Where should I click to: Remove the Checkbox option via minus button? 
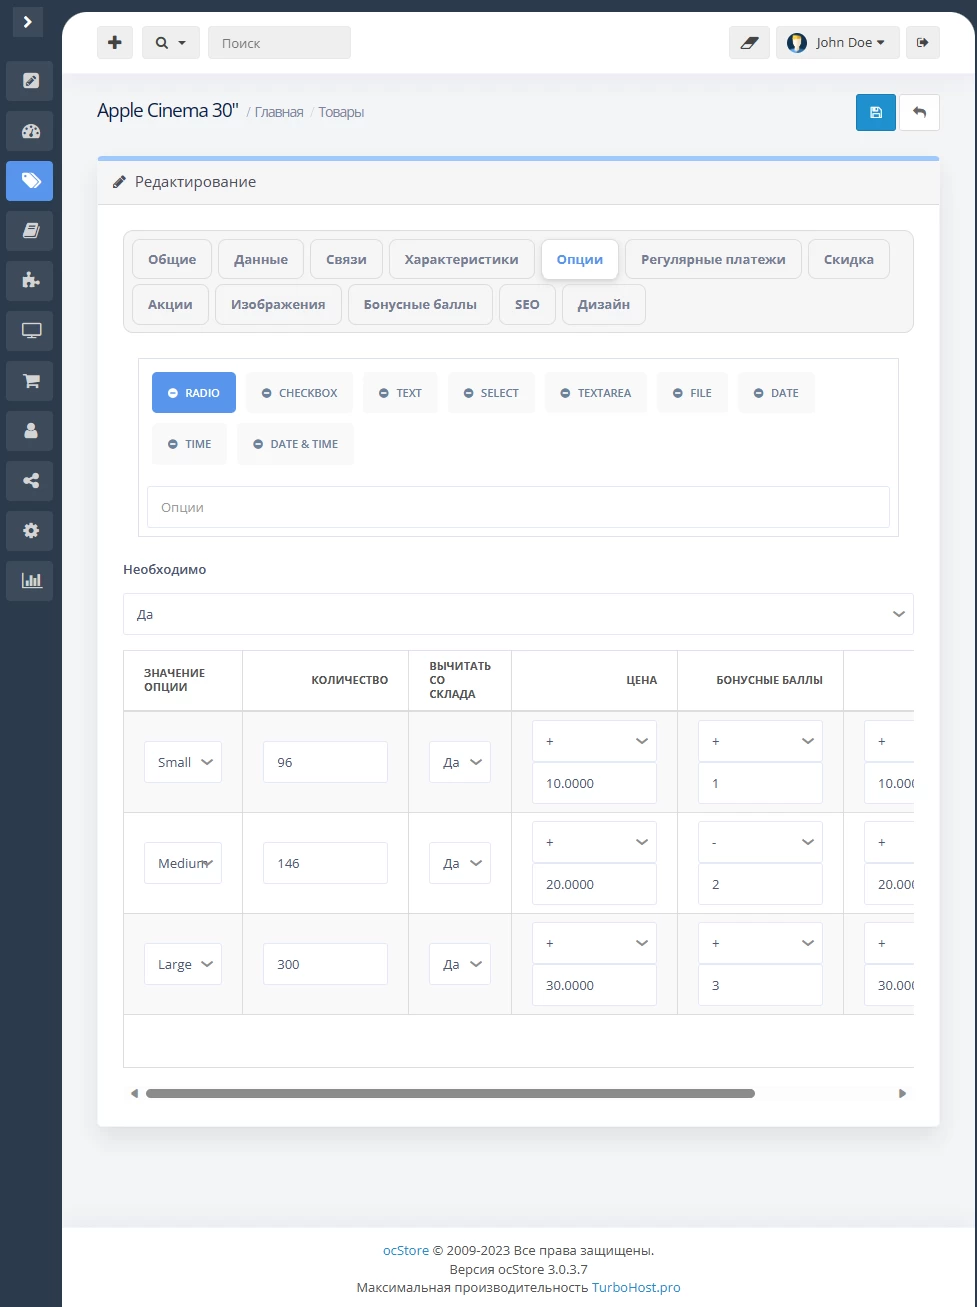(x=267, y=393)
